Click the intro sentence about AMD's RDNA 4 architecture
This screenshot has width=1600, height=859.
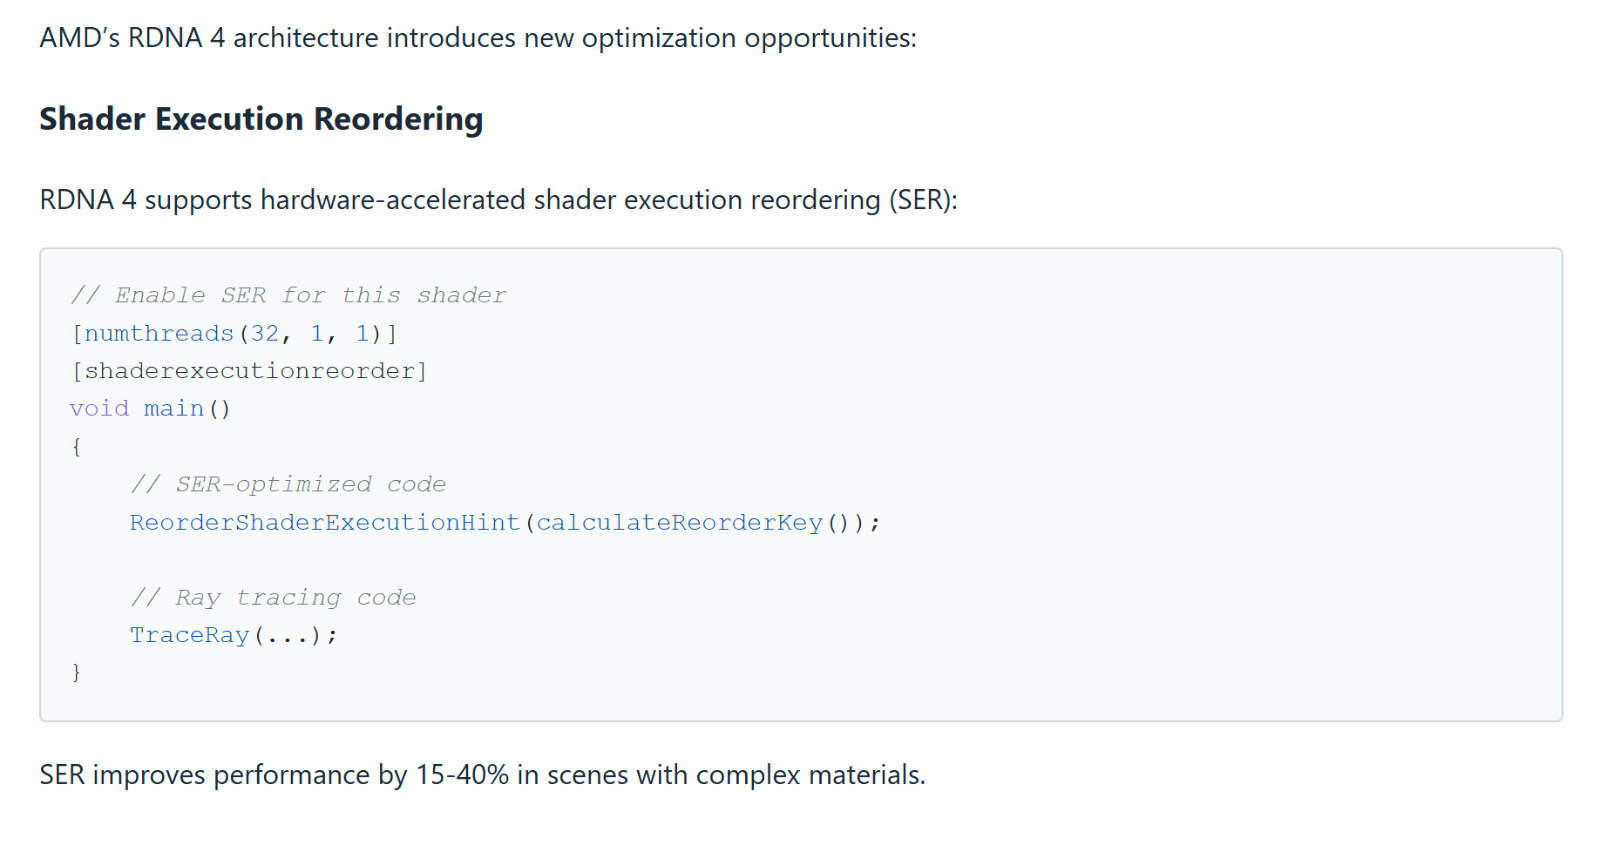pyautogui.click(x=478, y=38)
